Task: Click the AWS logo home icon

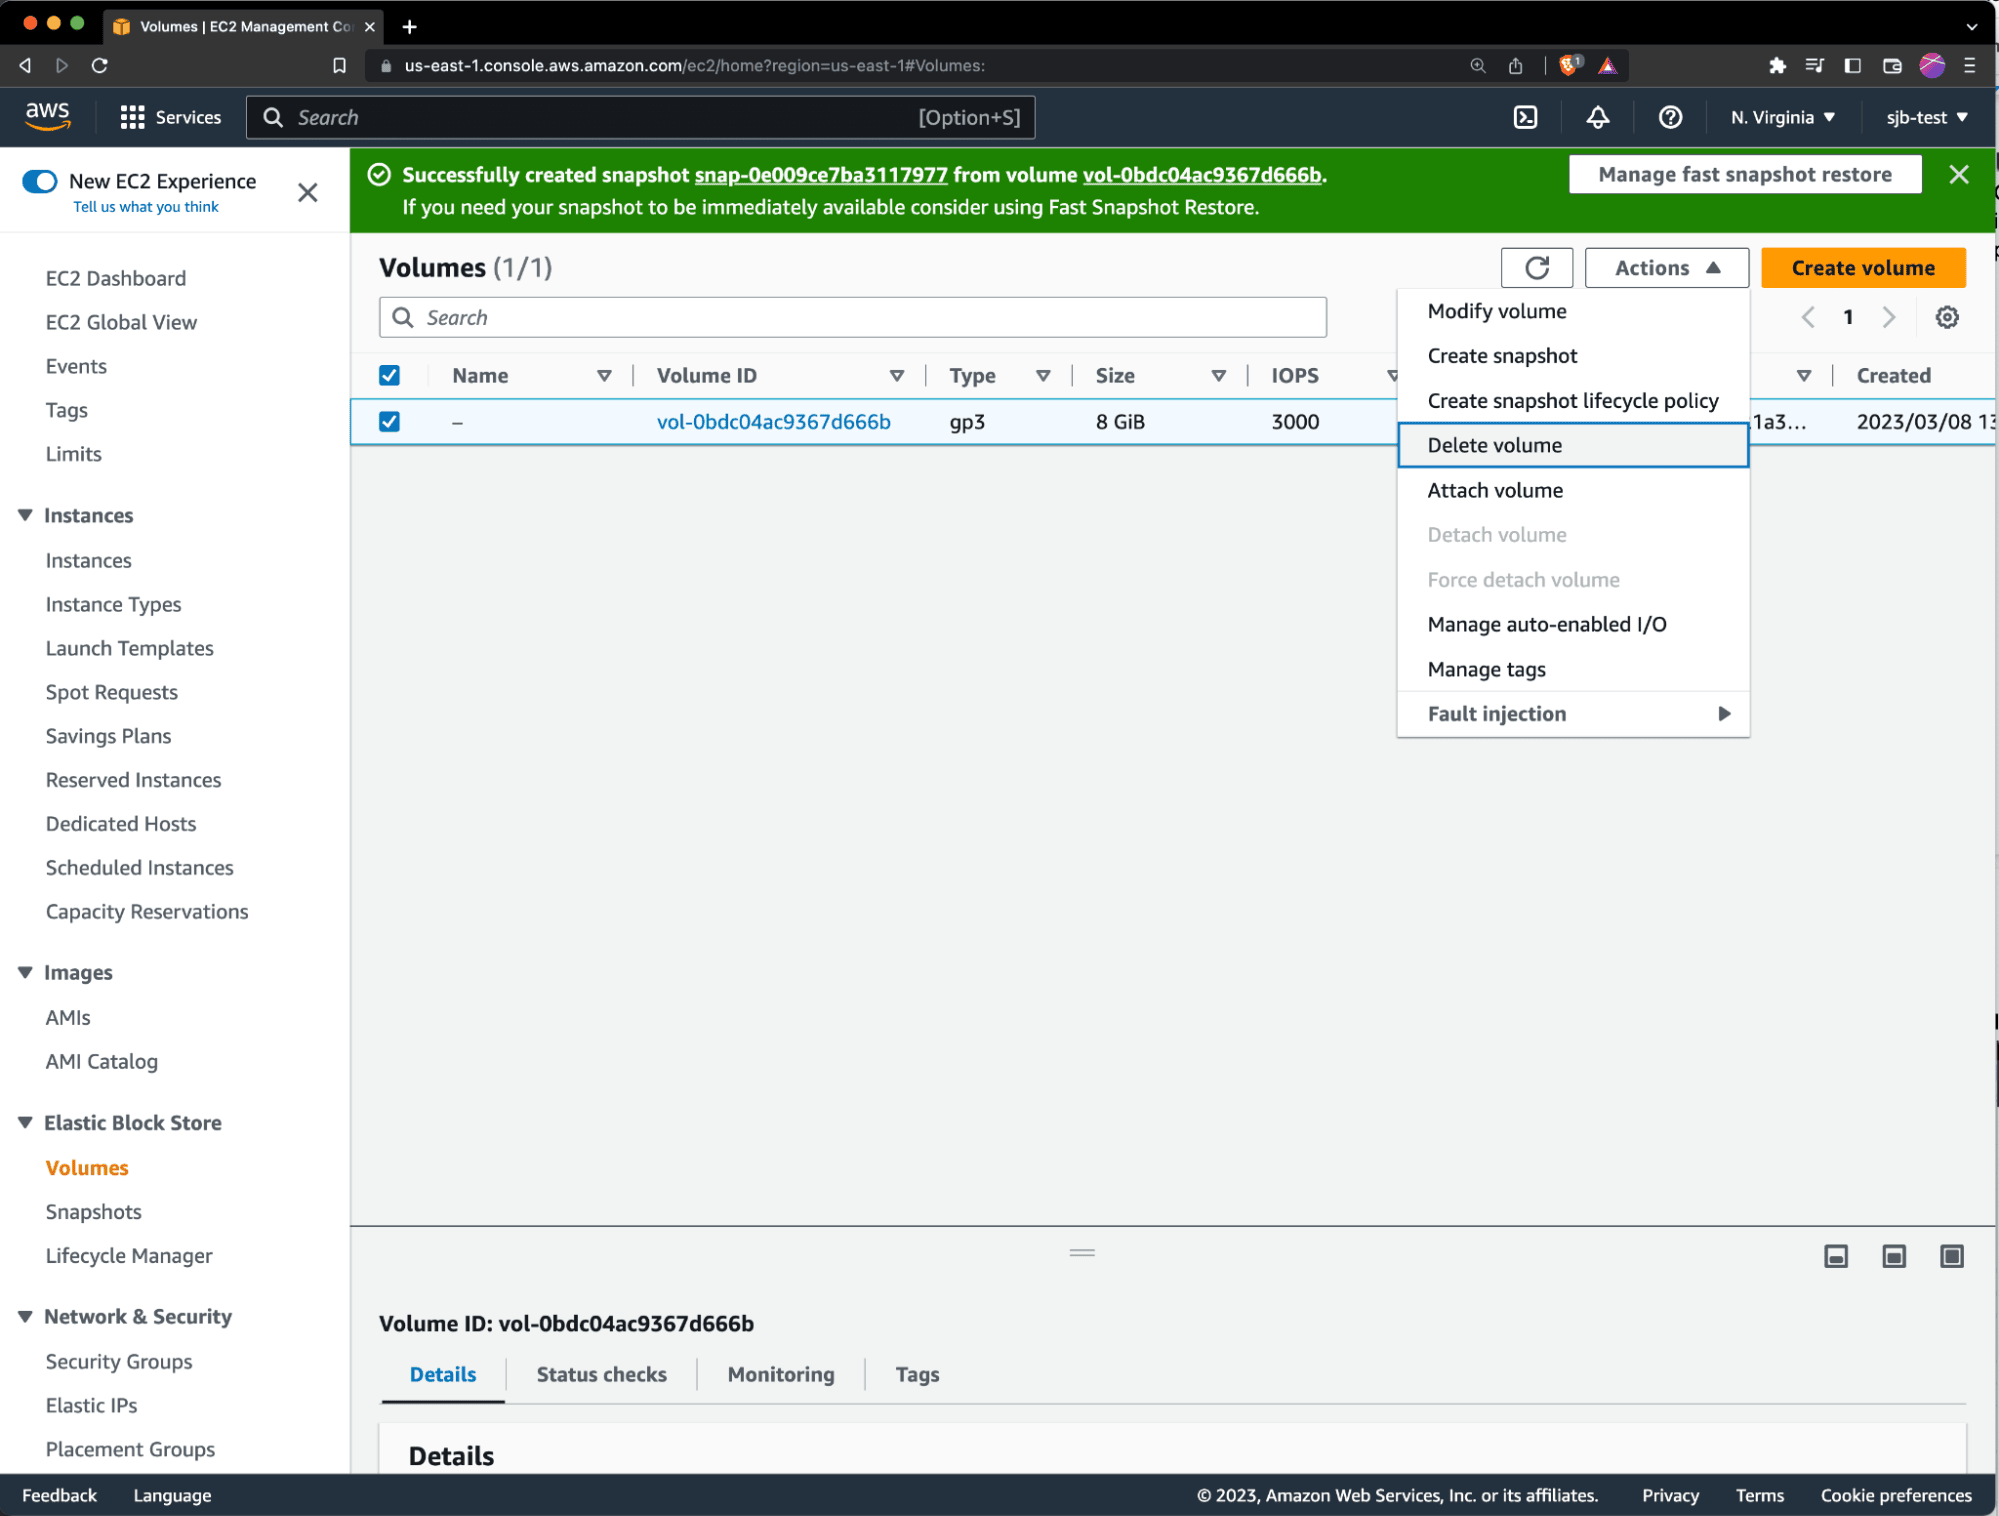Action: click(x=47, y=117)
